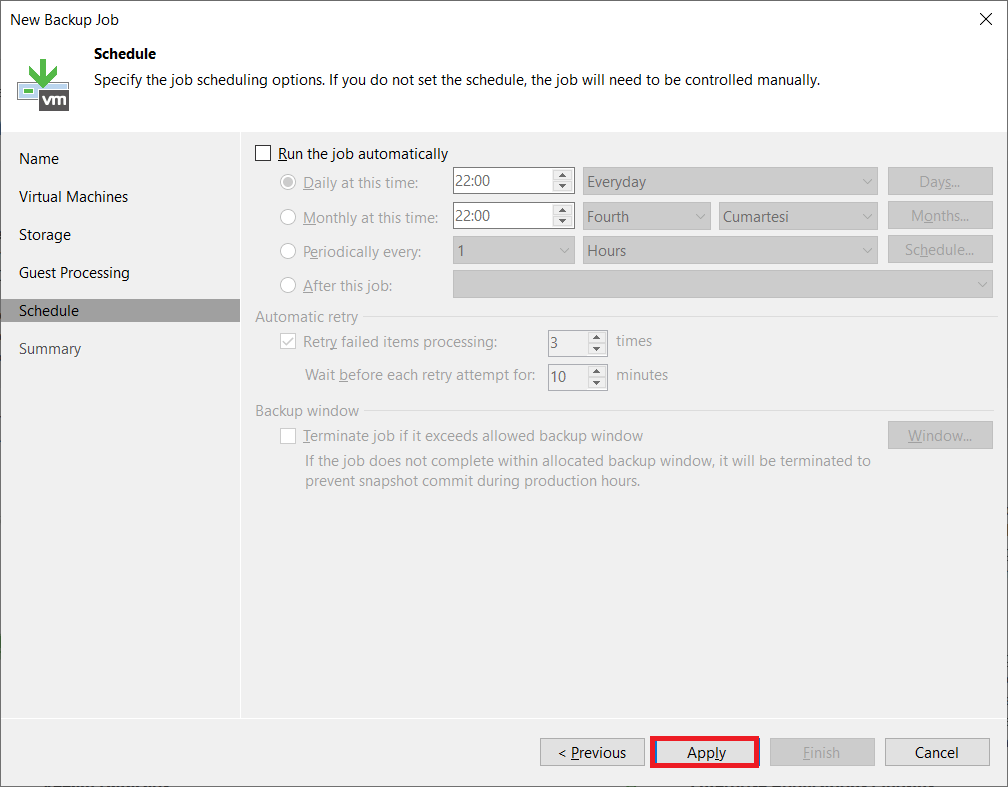This screenshot has width=1008, height=787.
Task: Click the Apply button
Action: (706, 753)
